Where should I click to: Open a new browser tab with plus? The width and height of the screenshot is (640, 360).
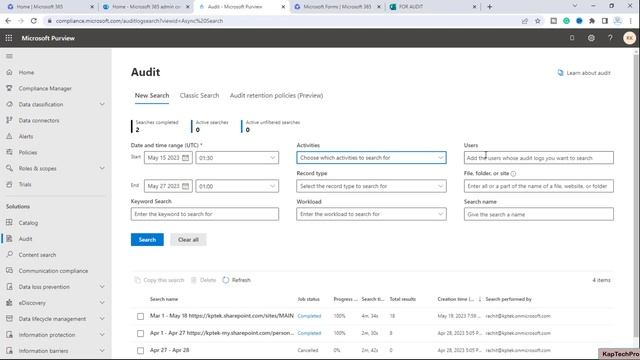(x=489, y=7)
